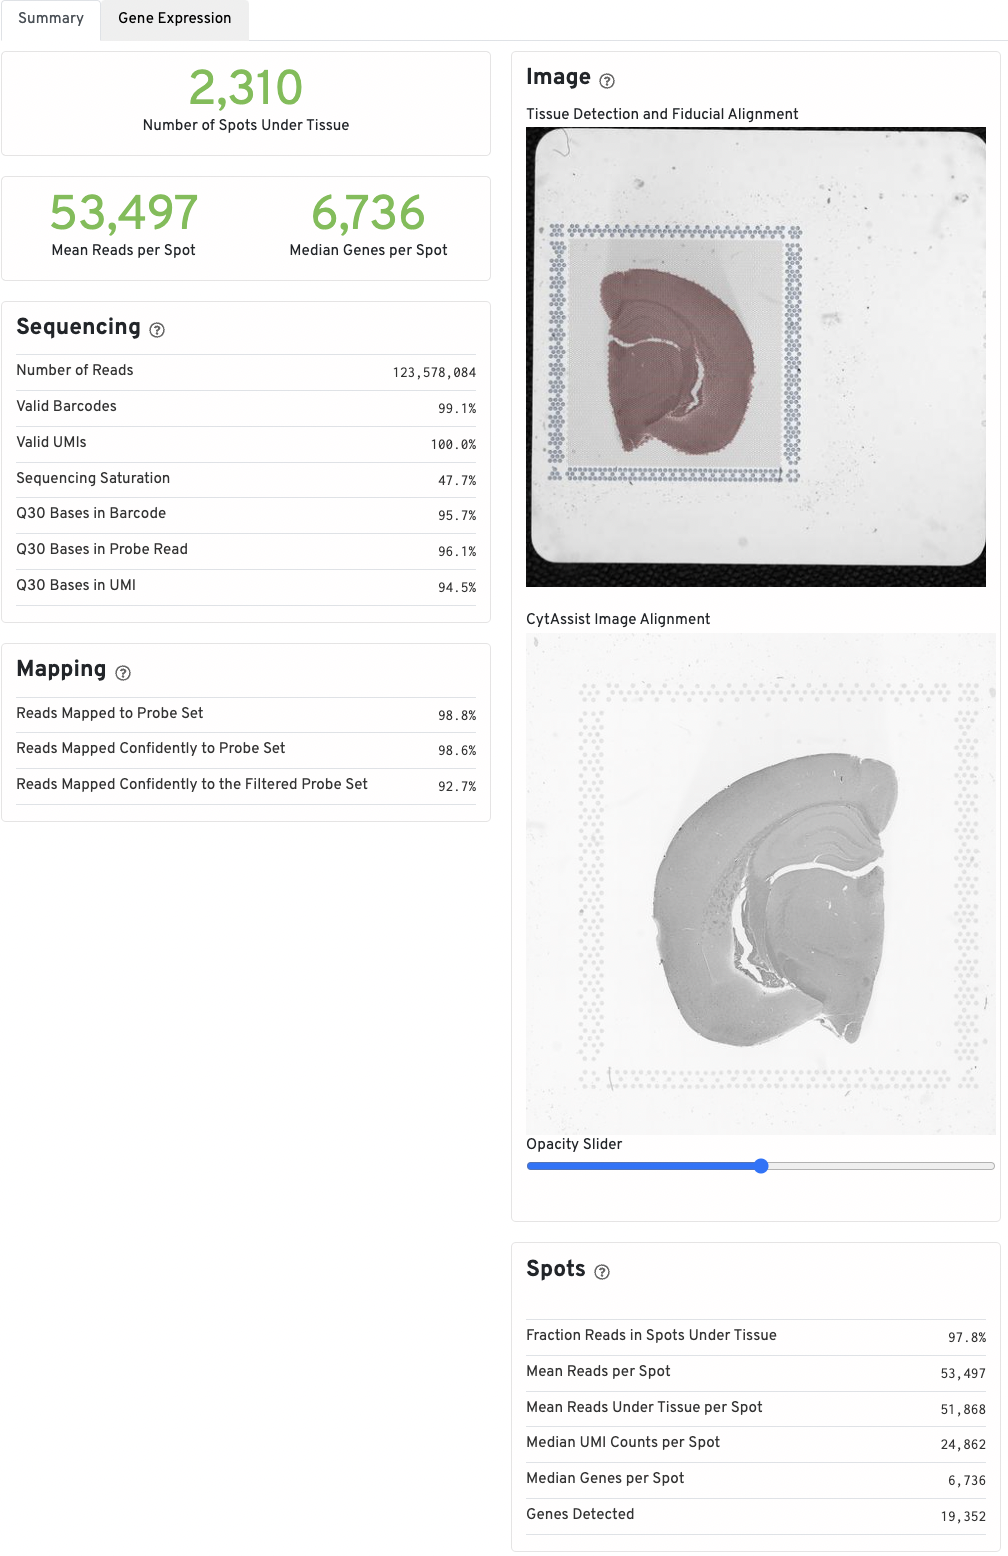The image size is (1008, 1556).
Task: Click the Image section help icon
Action: click(x=607, y=81)
